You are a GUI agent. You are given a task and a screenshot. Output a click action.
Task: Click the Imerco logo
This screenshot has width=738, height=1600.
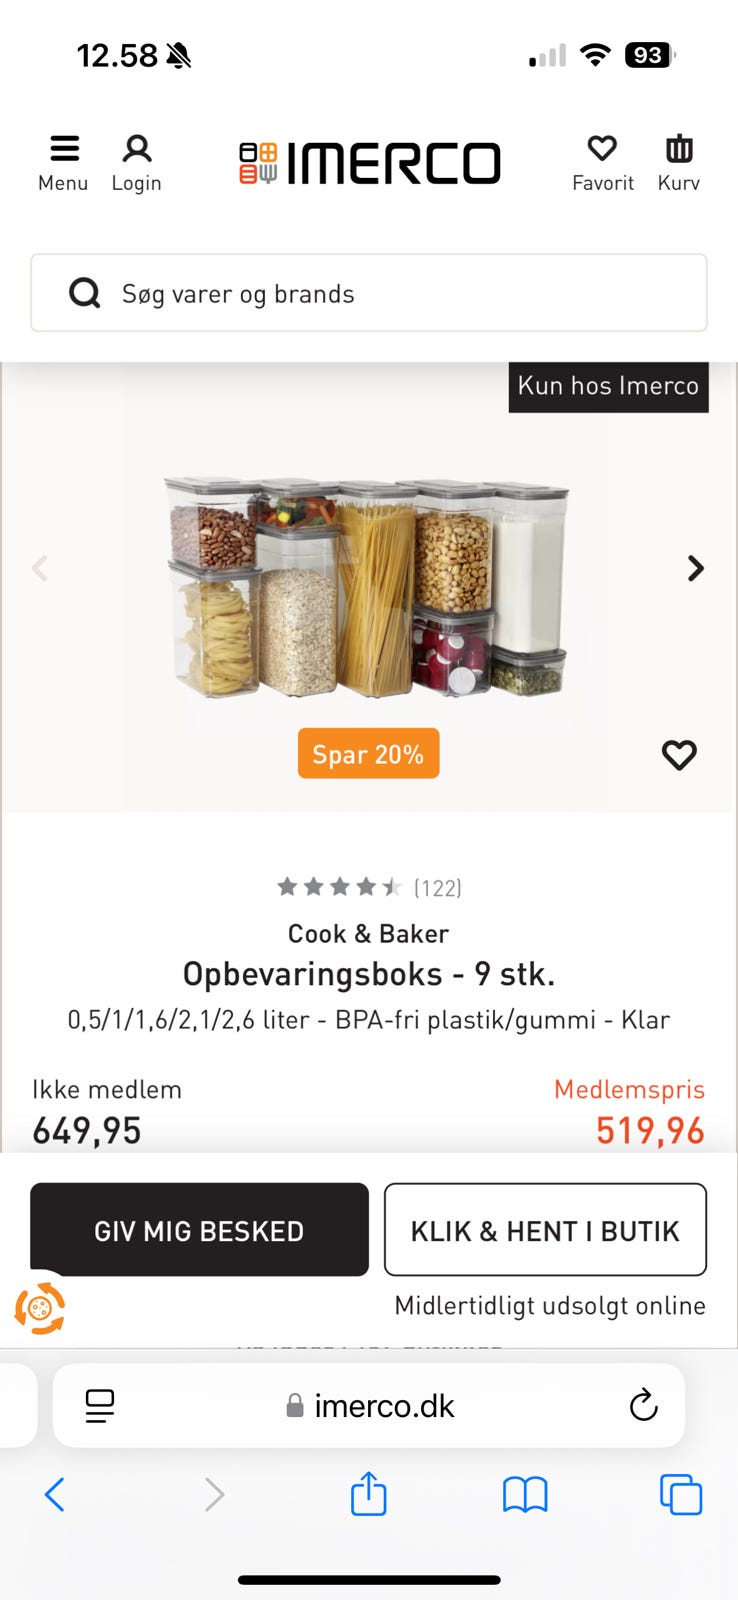pos(369,163)
